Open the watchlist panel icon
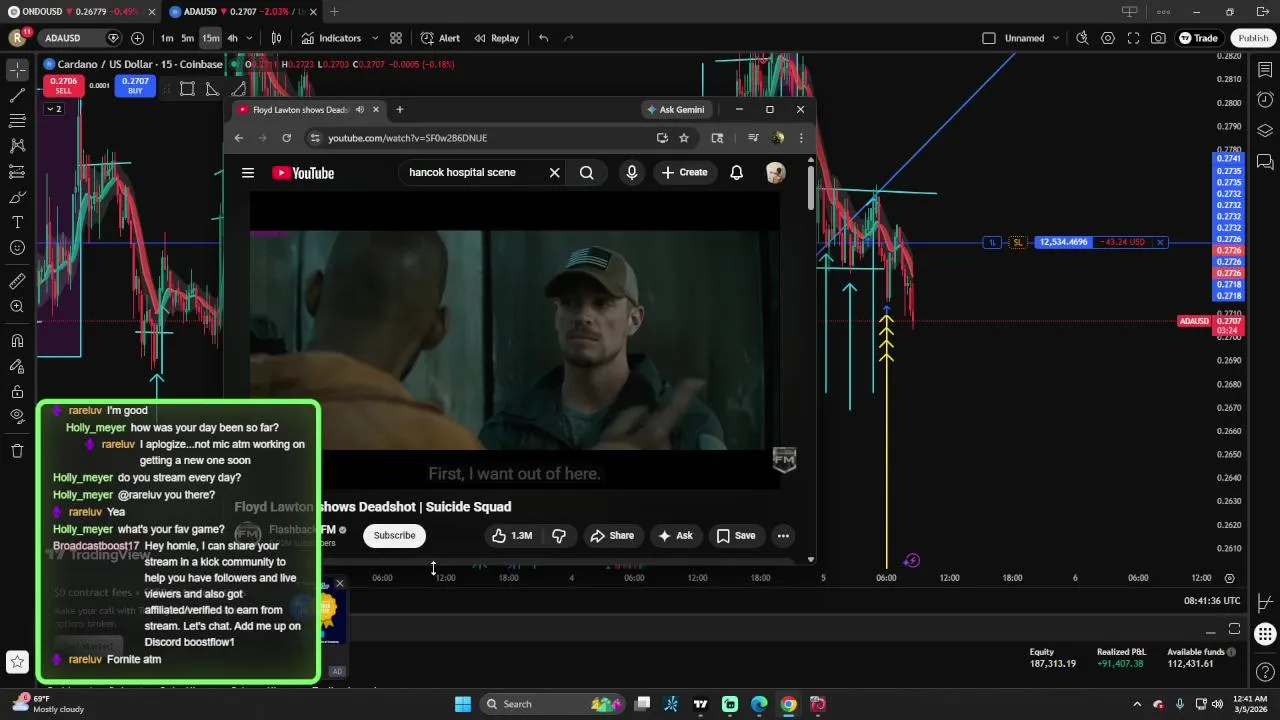This screenshot has height=720, width=1280. (1265, 70)
